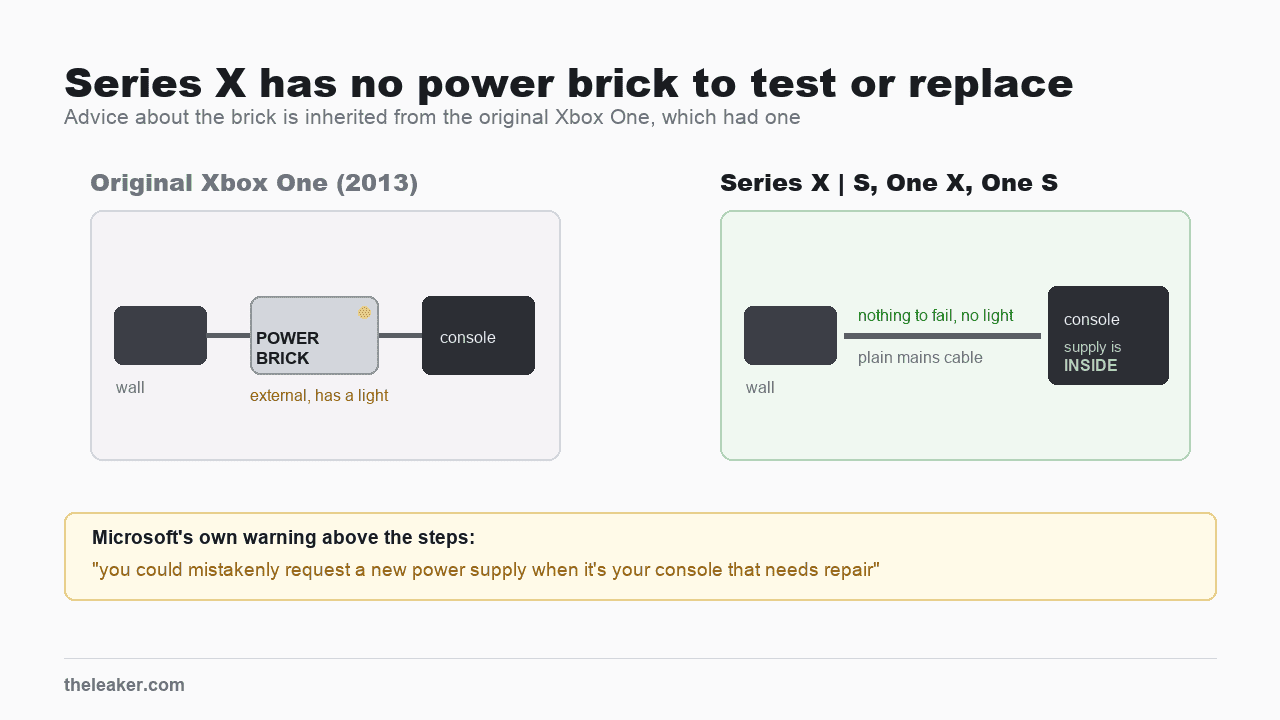Viewport: 1280px width, 720px height.
Task: Click the orange light on the power brick
Action: tap(365, 313)
